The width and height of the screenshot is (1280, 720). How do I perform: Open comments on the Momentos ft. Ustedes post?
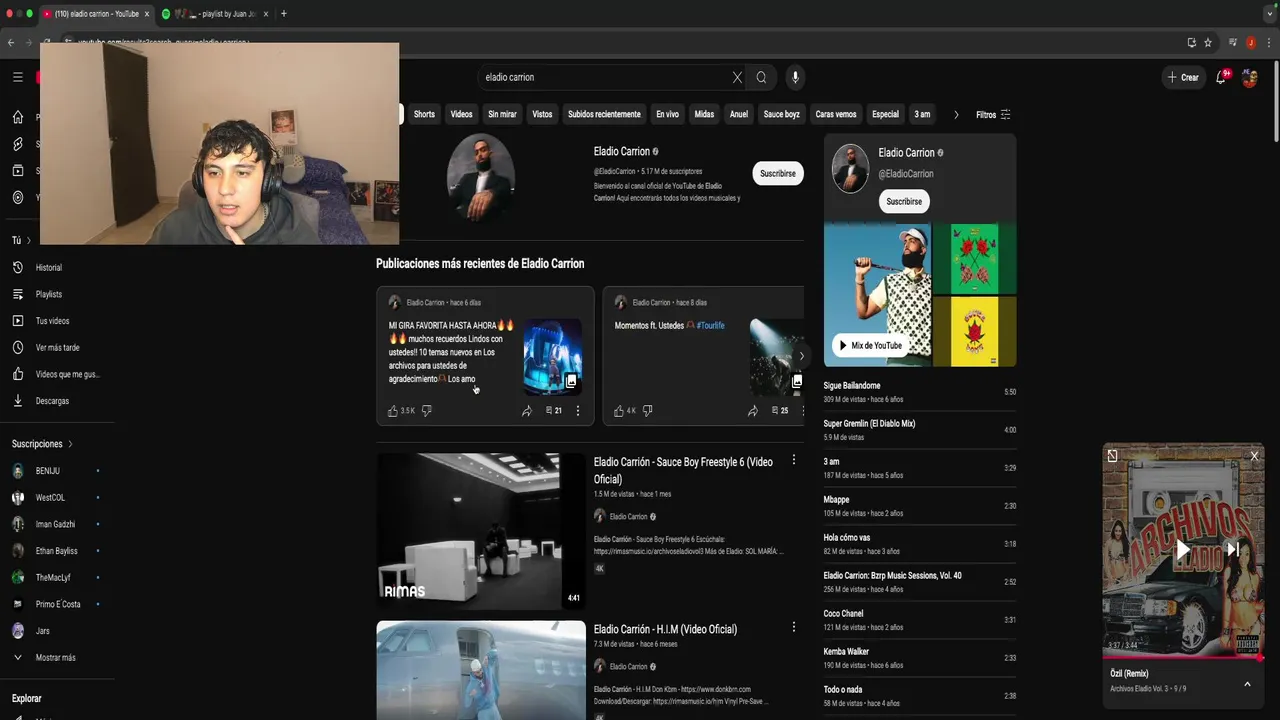780,411
